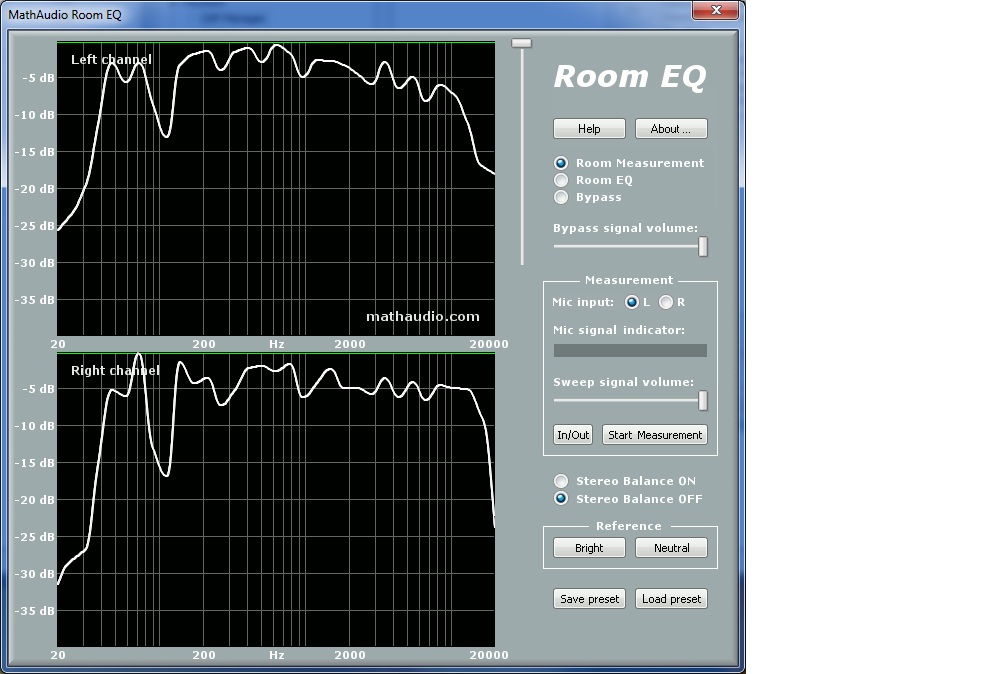Screen dimensions: 1008x674
Task: Enable Stereo Balance ON
Action: coord(561,481)
